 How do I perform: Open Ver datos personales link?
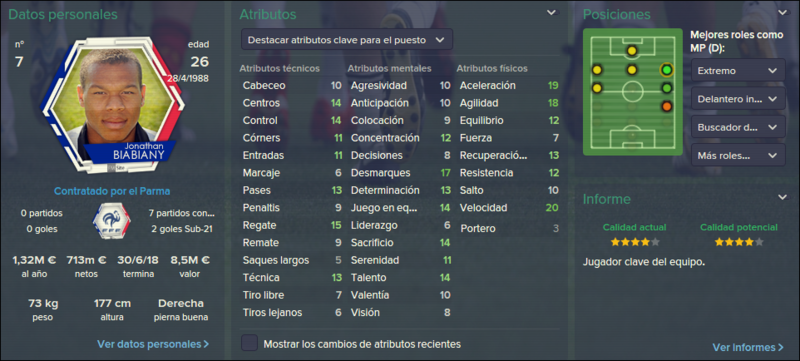click(x=153, y=344)
